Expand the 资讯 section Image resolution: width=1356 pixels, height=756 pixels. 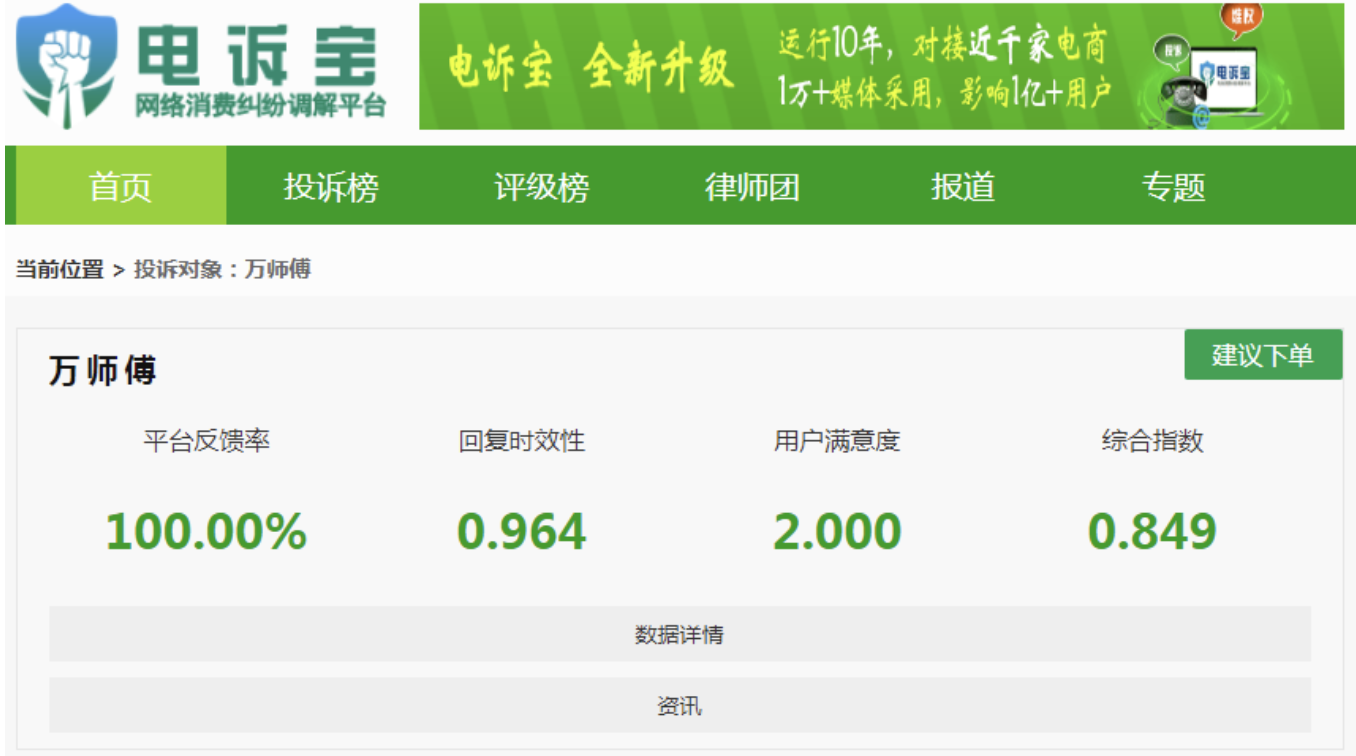[680, 706]
